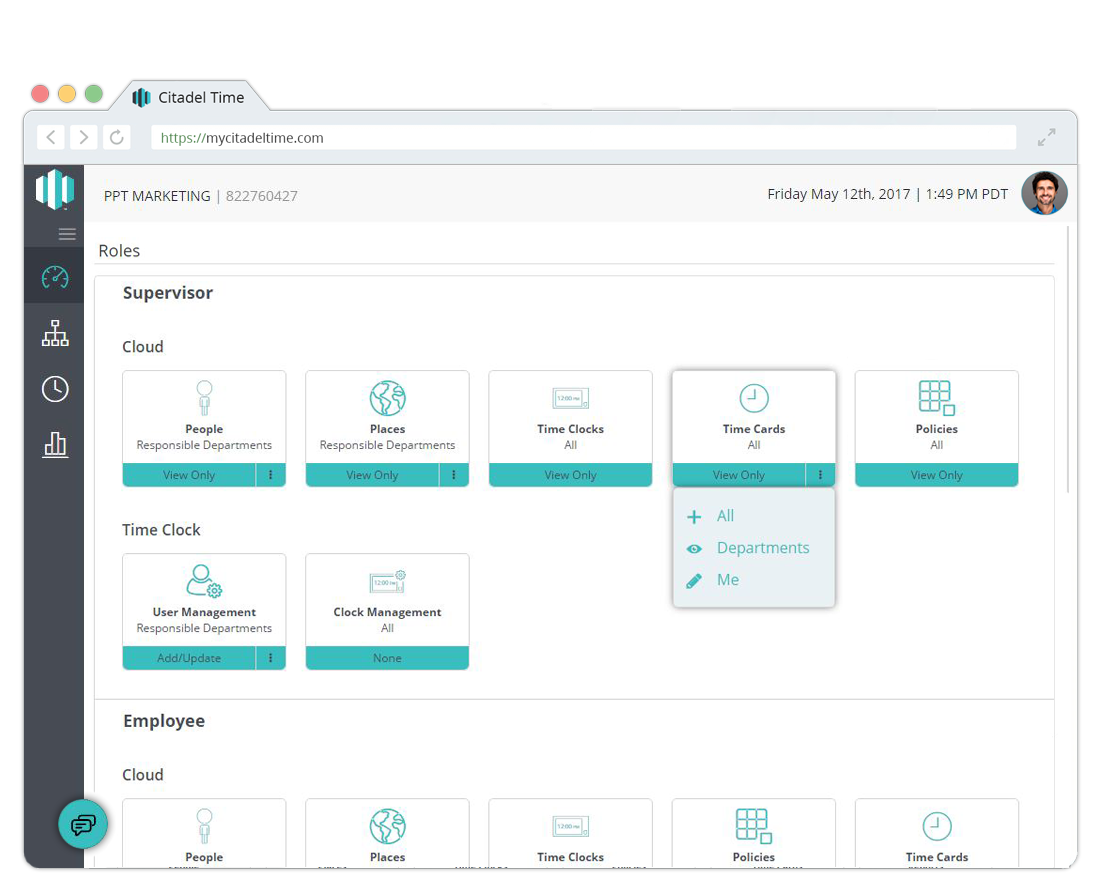1100x883 pixels.
Task: Click the reports bar chart sidebar icon
Action: click(x=54, y=445)
